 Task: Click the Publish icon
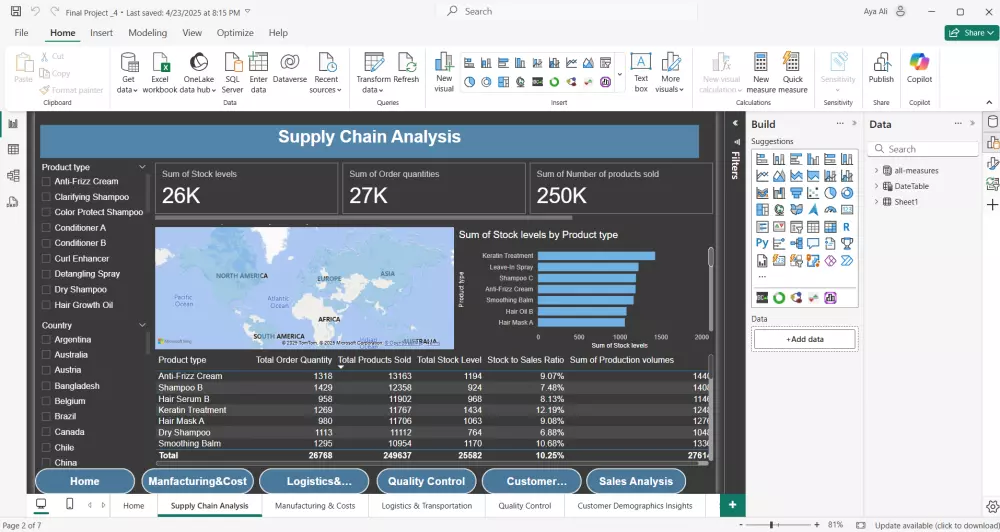[881, 63]
